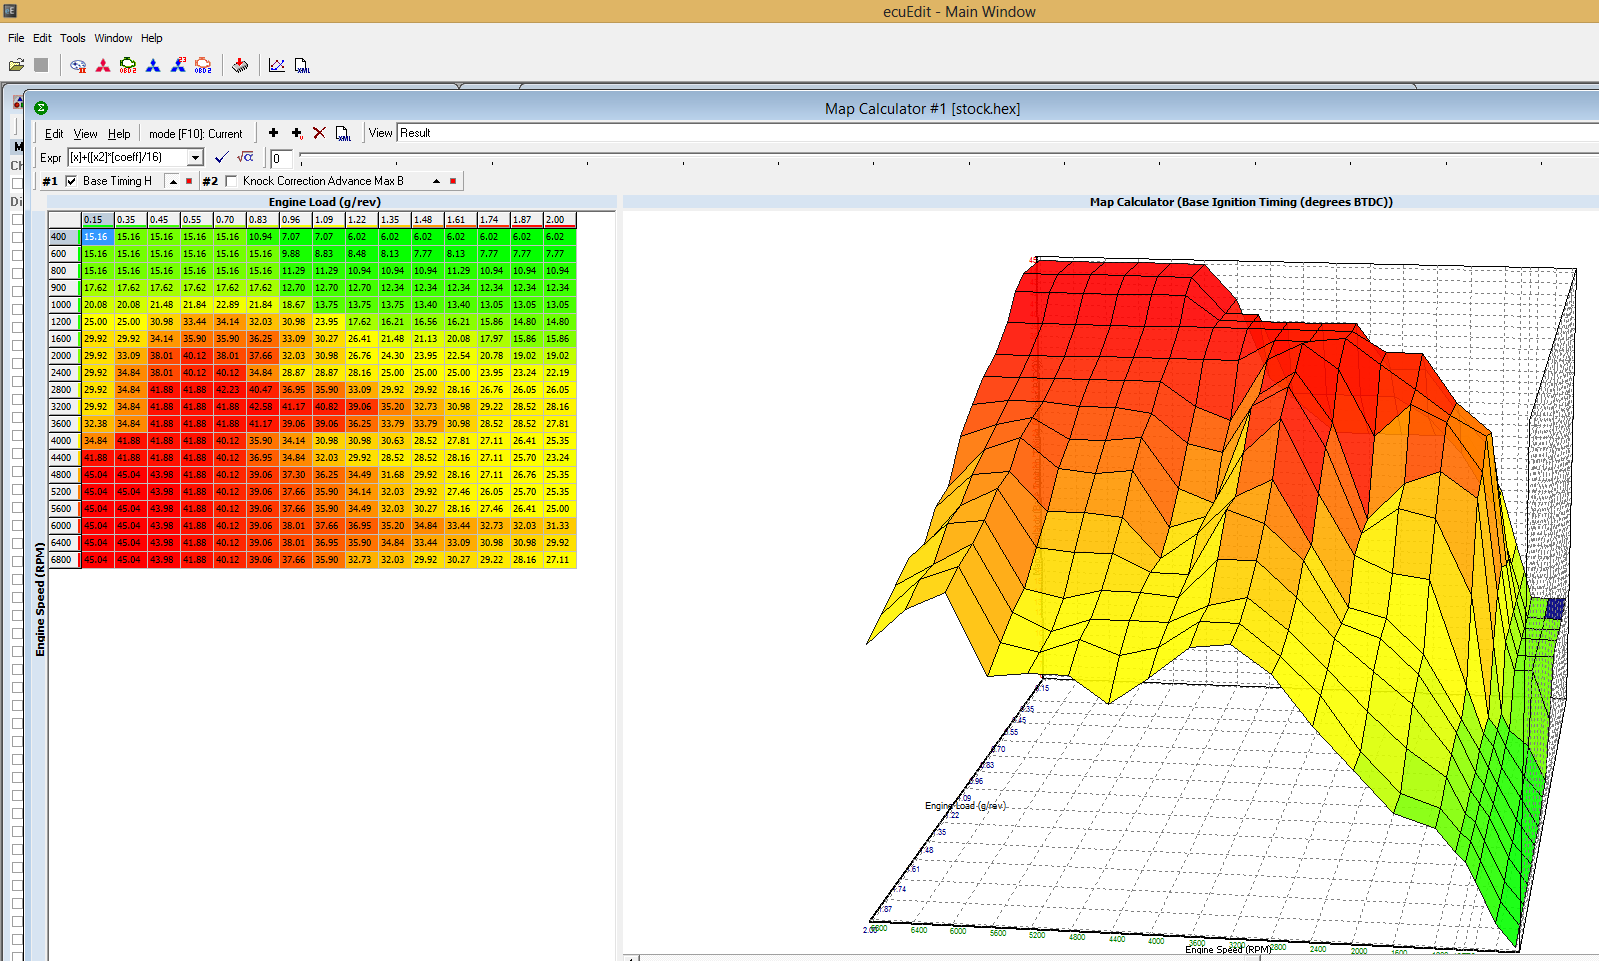Click the ECU read icon marked II

point(78,66)
